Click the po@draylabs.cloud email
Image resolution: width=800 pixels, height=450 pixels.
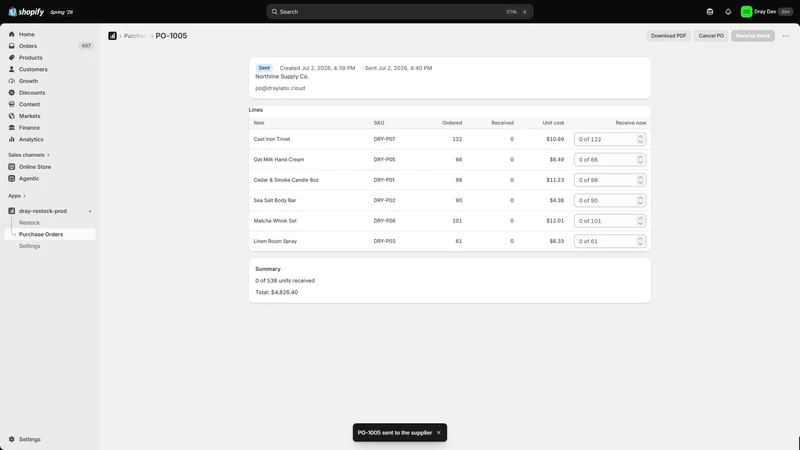click(280, 88)
